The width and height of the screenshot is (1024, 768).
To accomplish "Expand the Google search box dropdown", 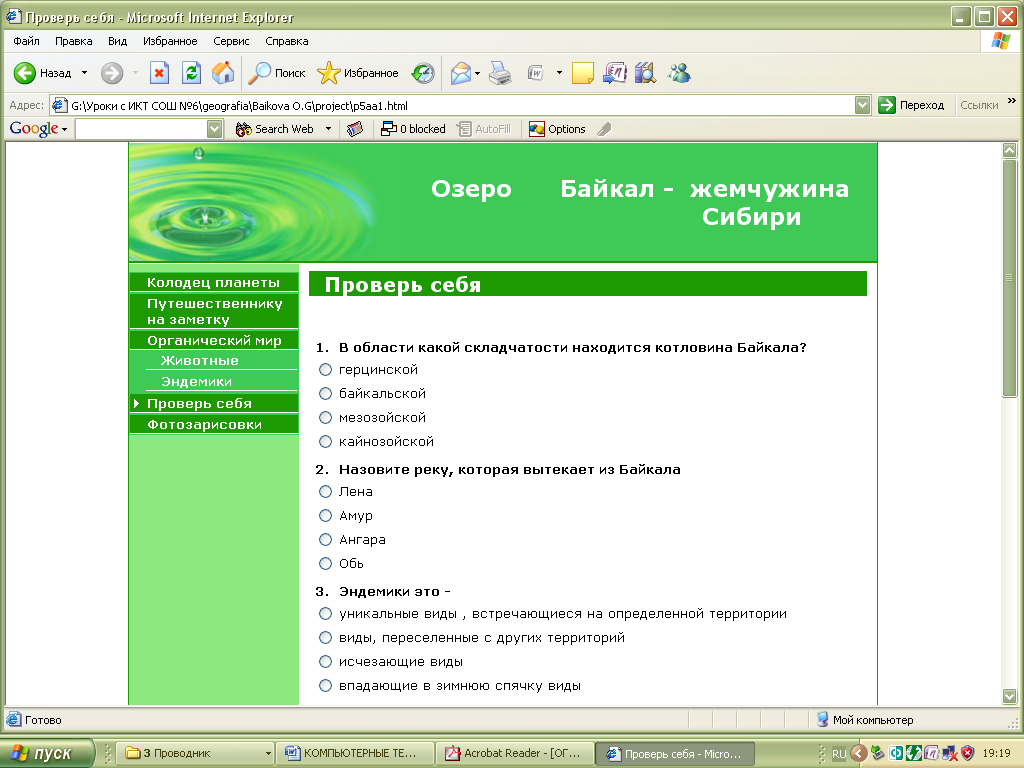I will coord(215,129).
